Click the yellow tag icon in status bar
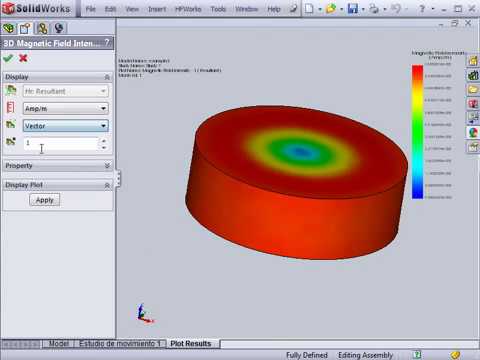The image size is (480, 360). pos(455,355)
